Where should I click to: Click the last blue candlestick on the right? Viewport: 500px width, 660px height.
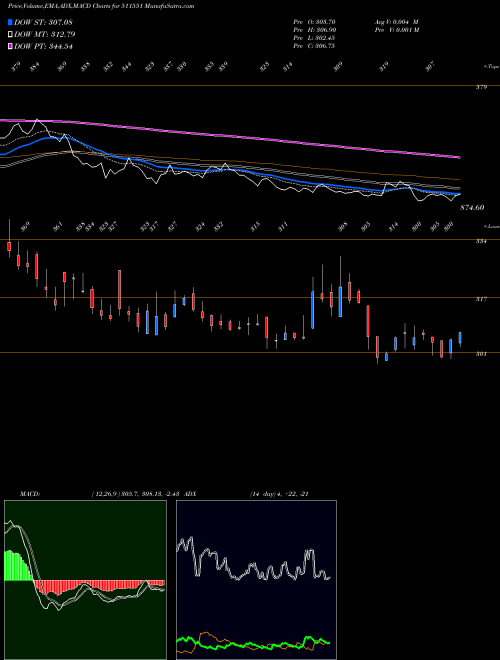460,339
